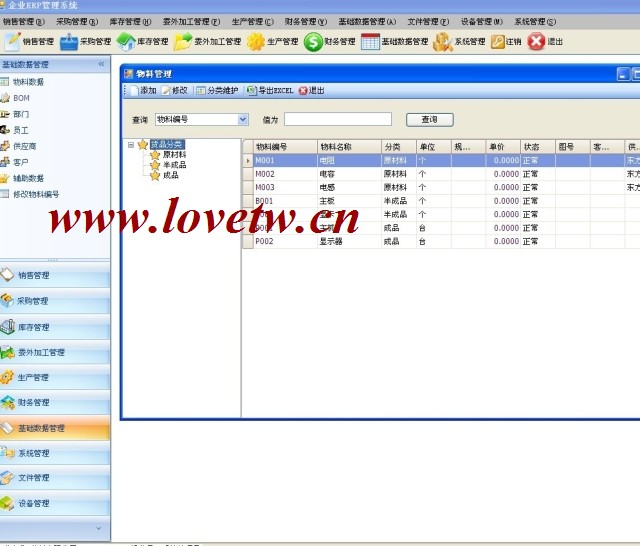Image resolution: width=640 pixels, height=546 pixels.
Task: Select row P002 显示器
Action: [x=441, y=241]
